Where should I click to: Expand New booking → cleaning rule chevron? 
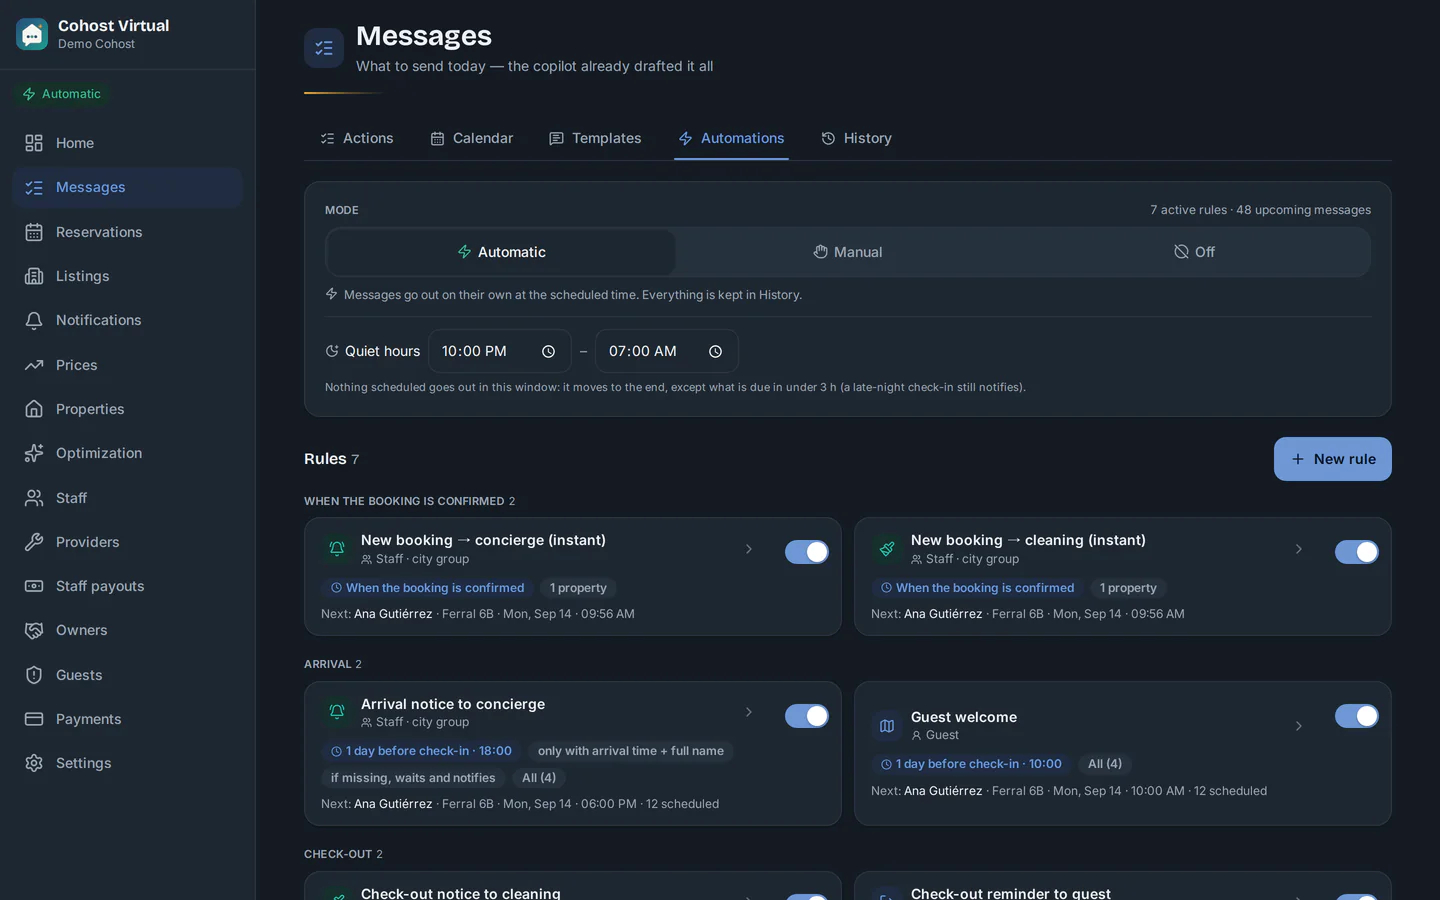[x=1298, y=549]
